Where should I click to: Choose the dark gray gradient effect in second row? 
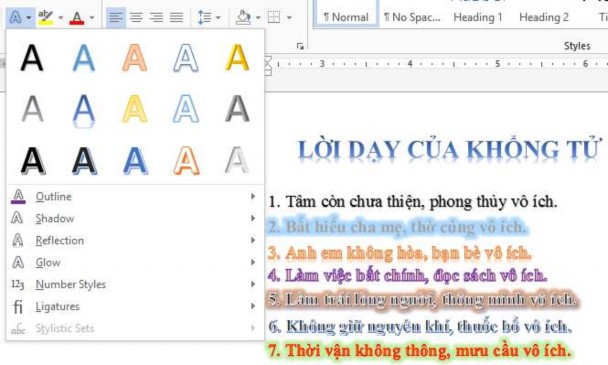click(237, 109)
